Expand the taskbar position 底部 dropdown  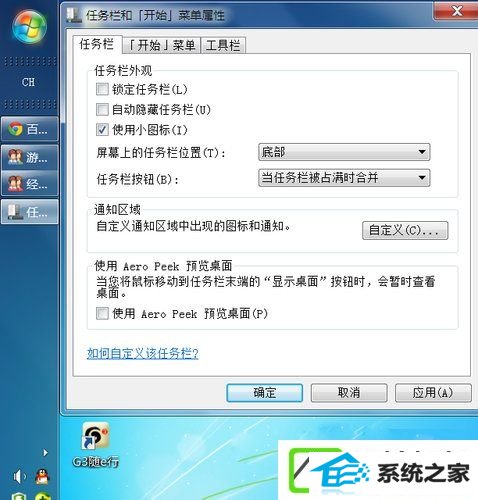pyautogui.click(x=344, y=152)
